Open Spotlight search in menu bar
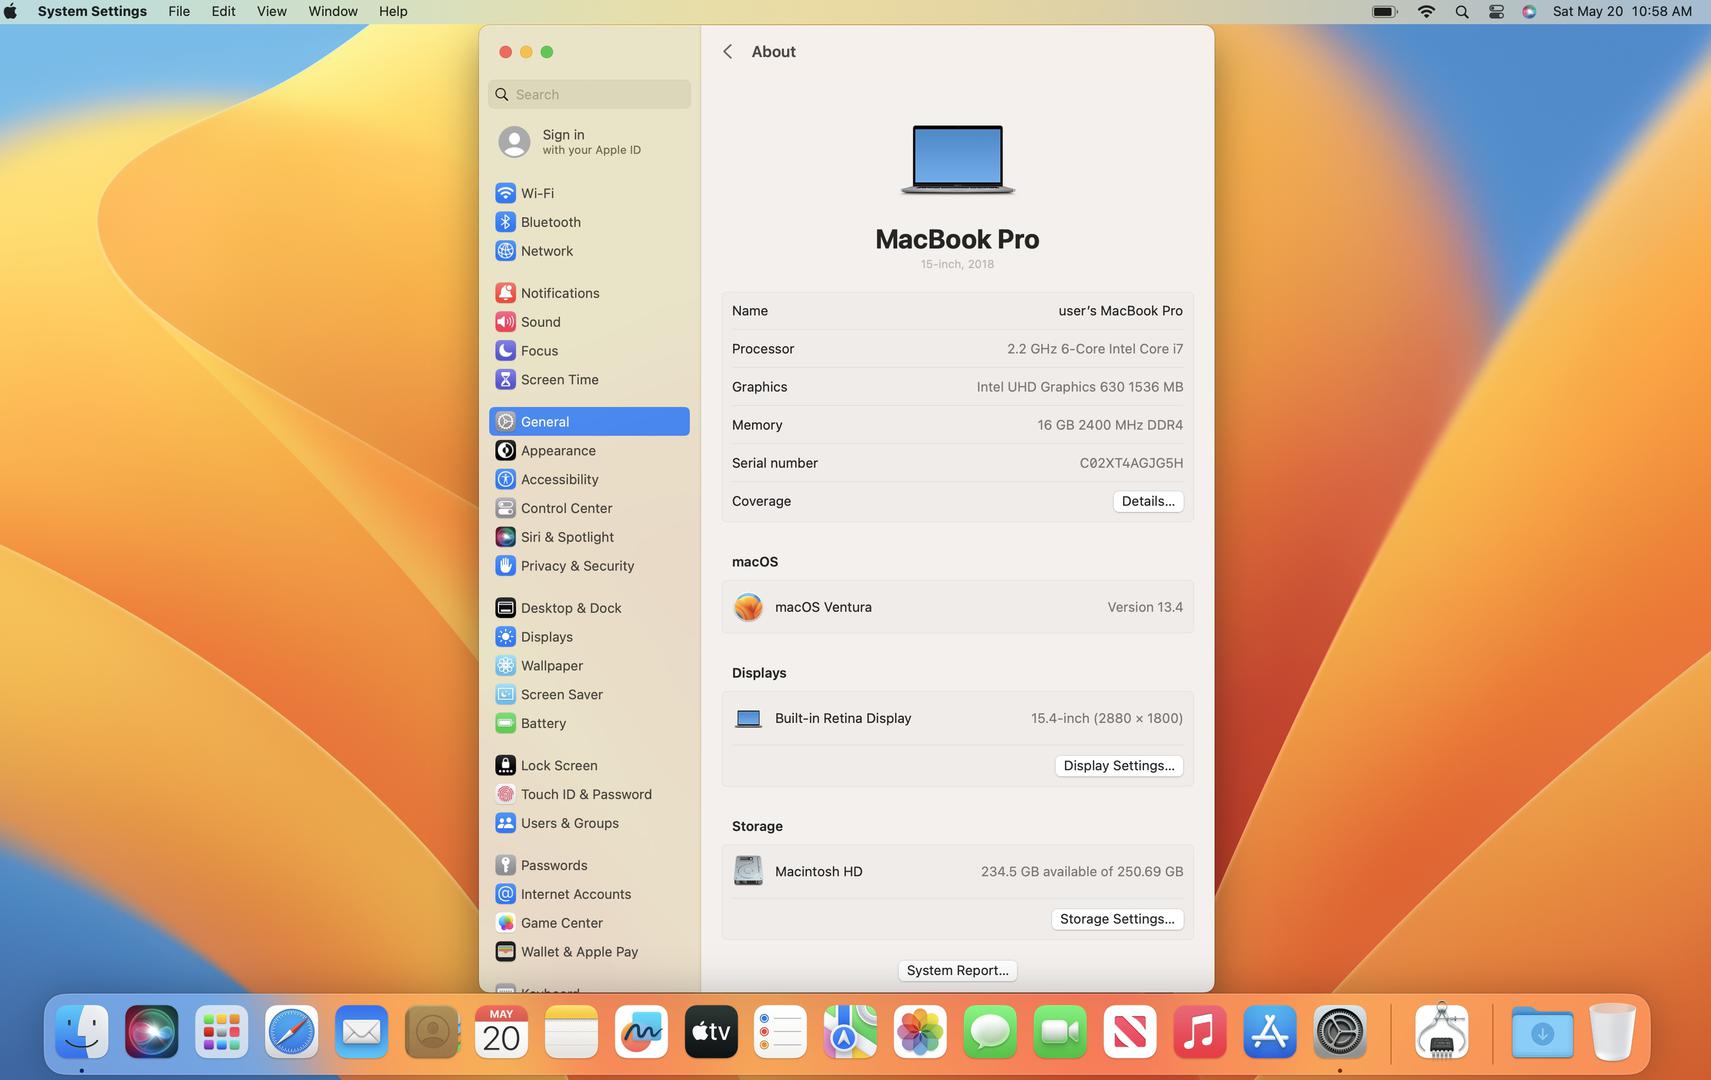Viewport: 1711px width, 1080px height. [1462, 12]
